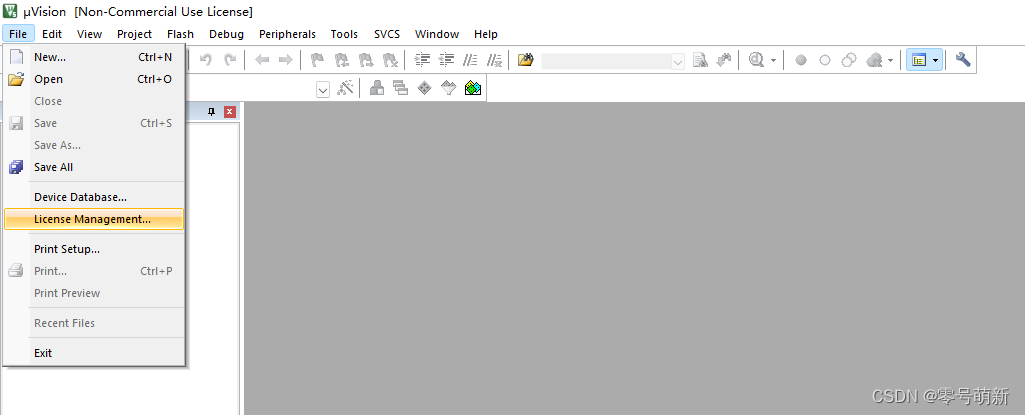Click the Navigate Backwards arrow icon
Screen dimensions: 1025x415
[262, 60]
